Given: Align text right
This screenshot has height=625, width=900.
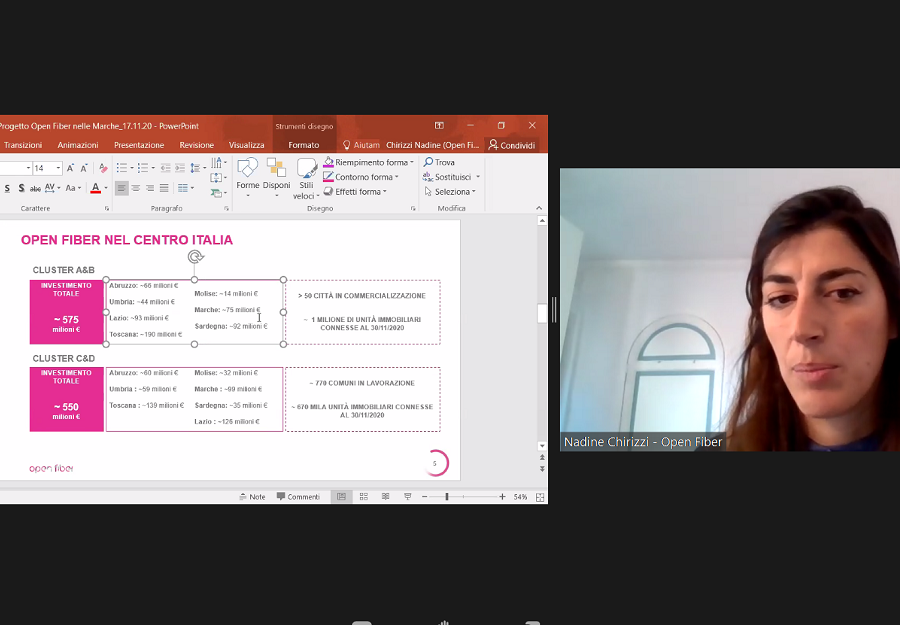Looking at the screenshot, I should tap(150, 188).
